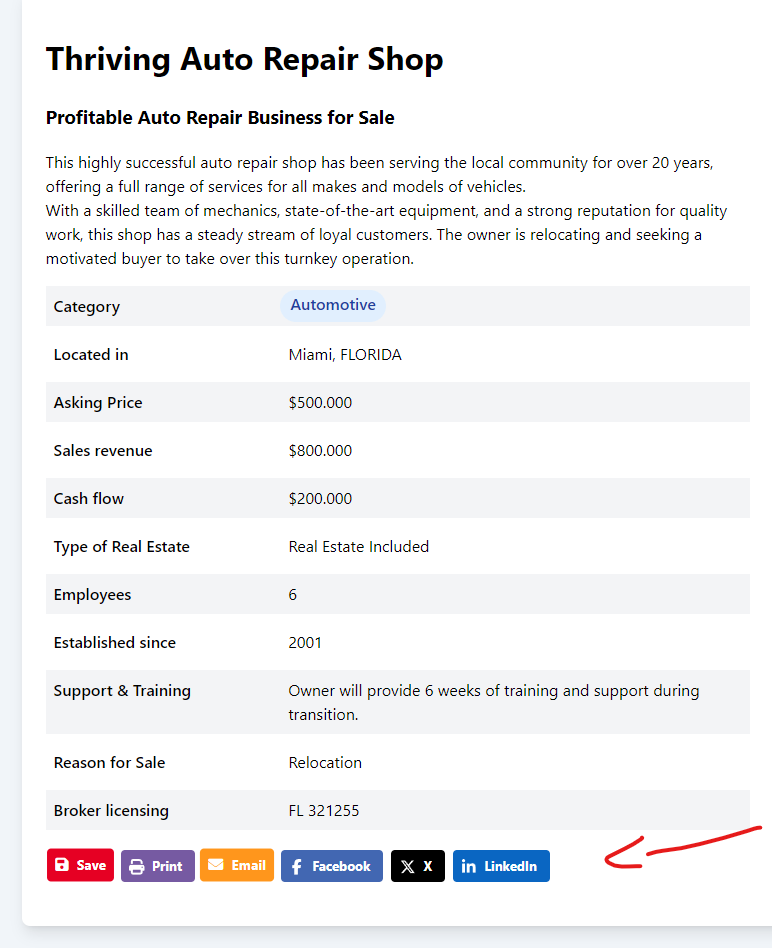The image size is (772, 948).
Task: Share listing via the X logo icon
Action: coord(407,867)
